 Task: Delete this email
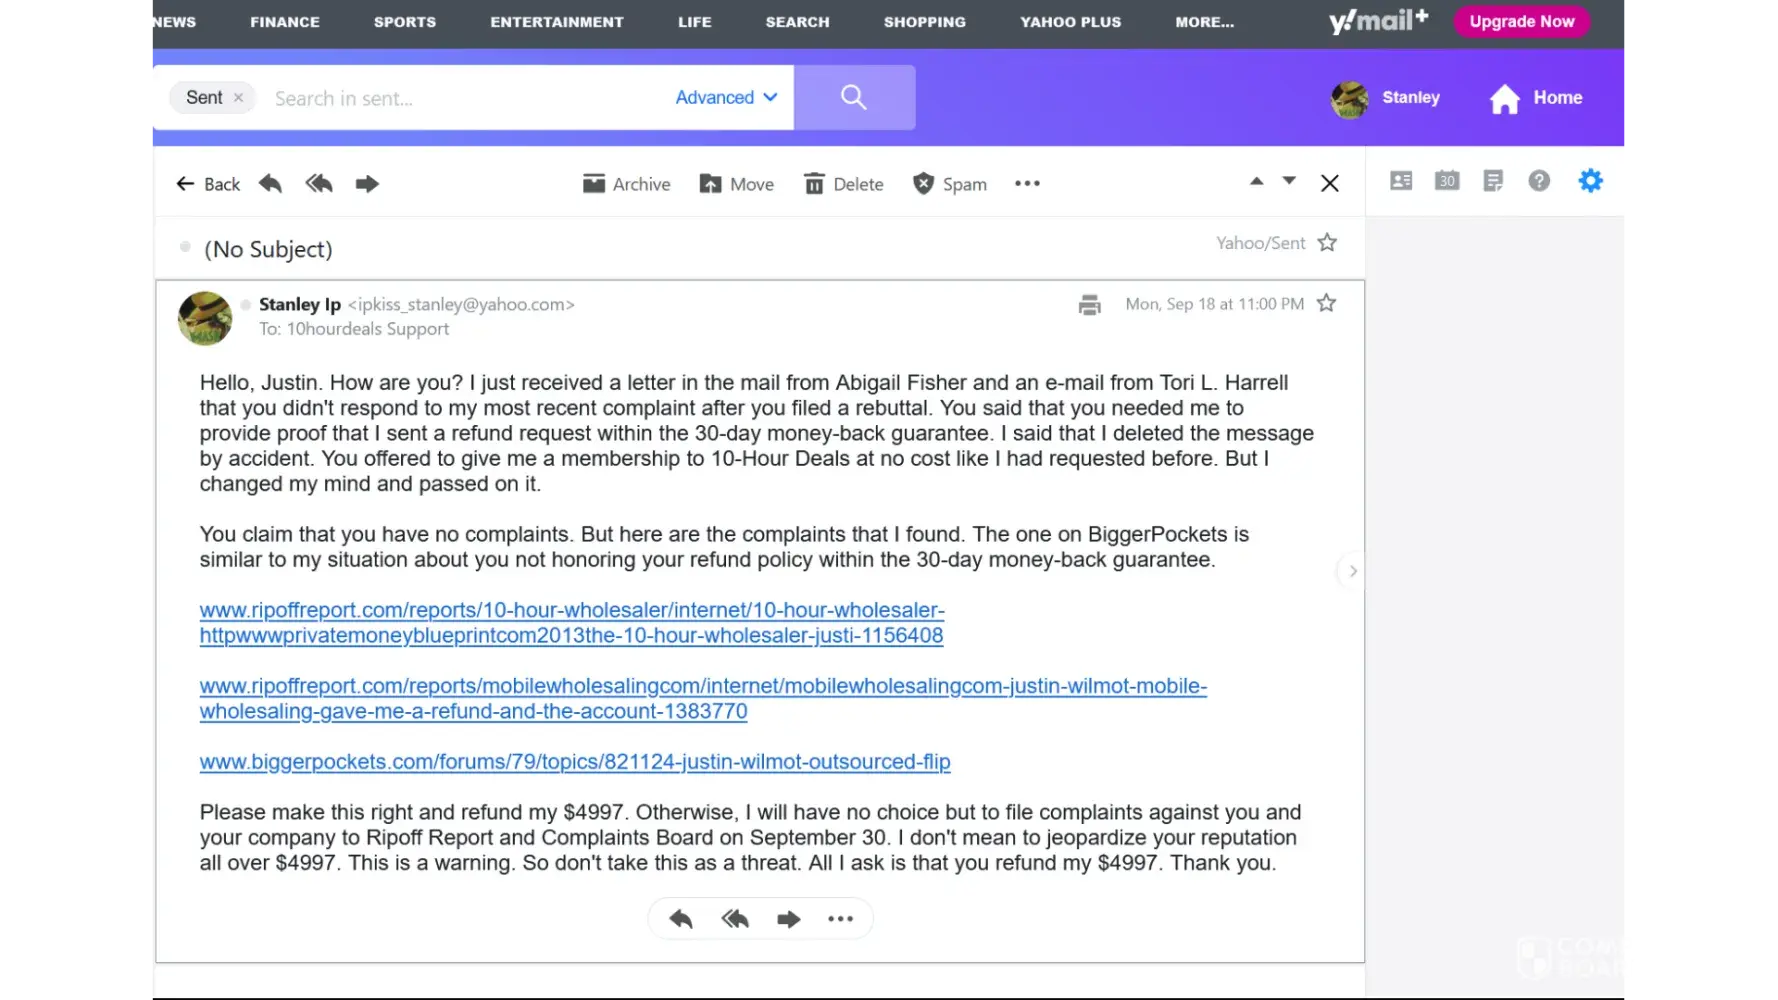point(844,184)
